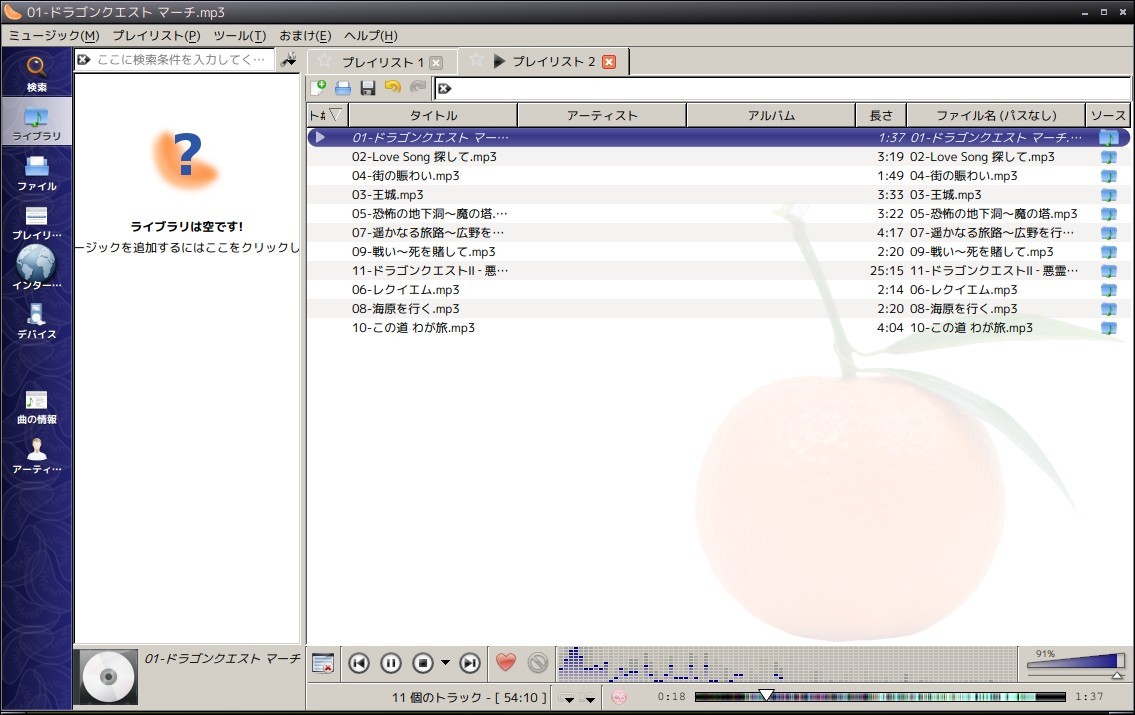1135x715 pixels.
Task: Click the album cover disc thumbnail
Action: tap(109, 677)
